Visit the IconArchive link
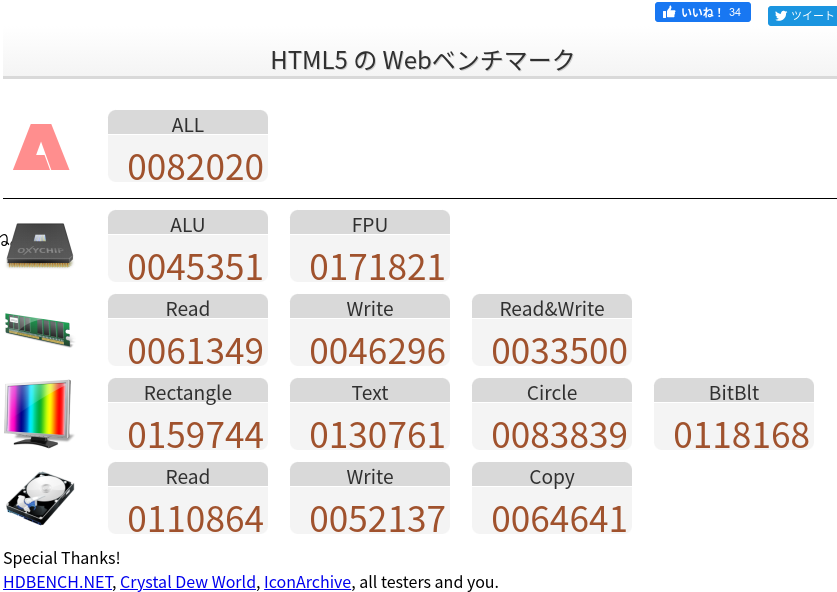The height and width of the screenshot is (592, 837). [307, 582]
